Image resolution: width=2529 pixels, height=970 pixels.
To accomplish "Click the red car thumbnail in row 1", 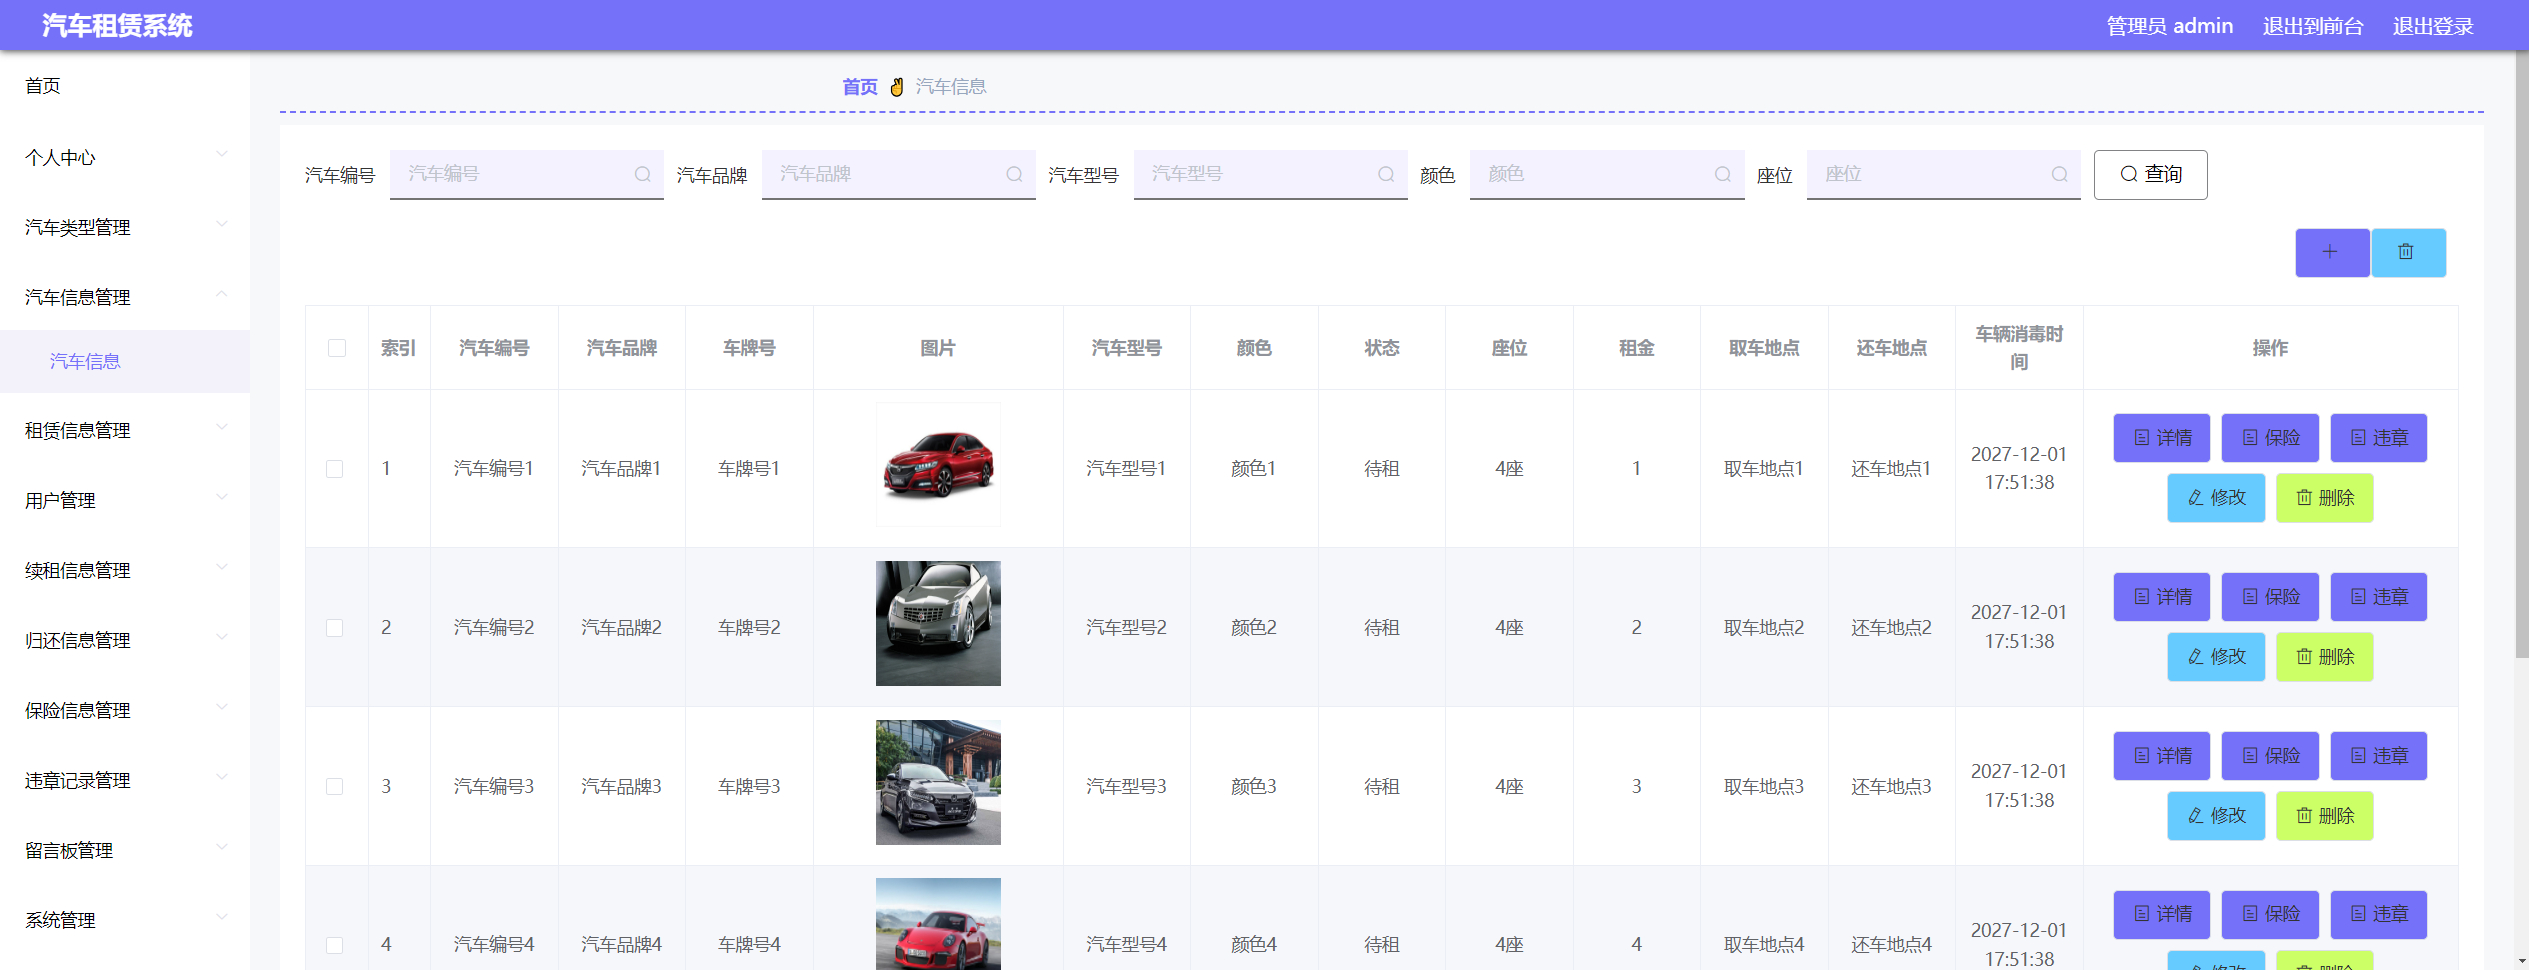I will coord(937,464).
